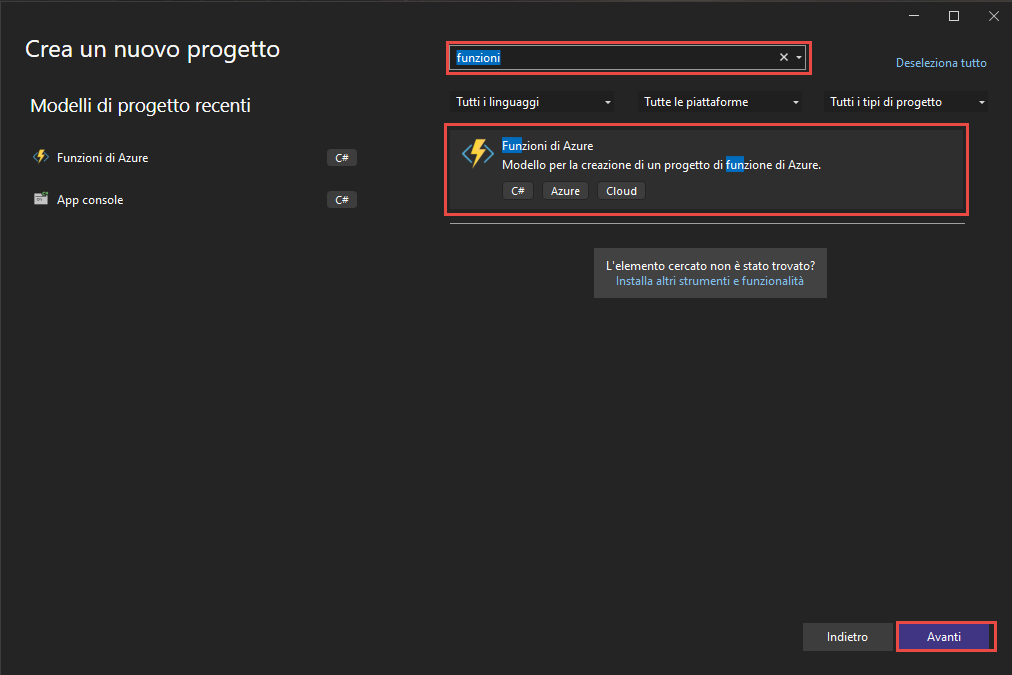Screen dimensions: 1012x675
Task: Open the Tutti i linguaggi dropdown
Action: pos(532,102)
